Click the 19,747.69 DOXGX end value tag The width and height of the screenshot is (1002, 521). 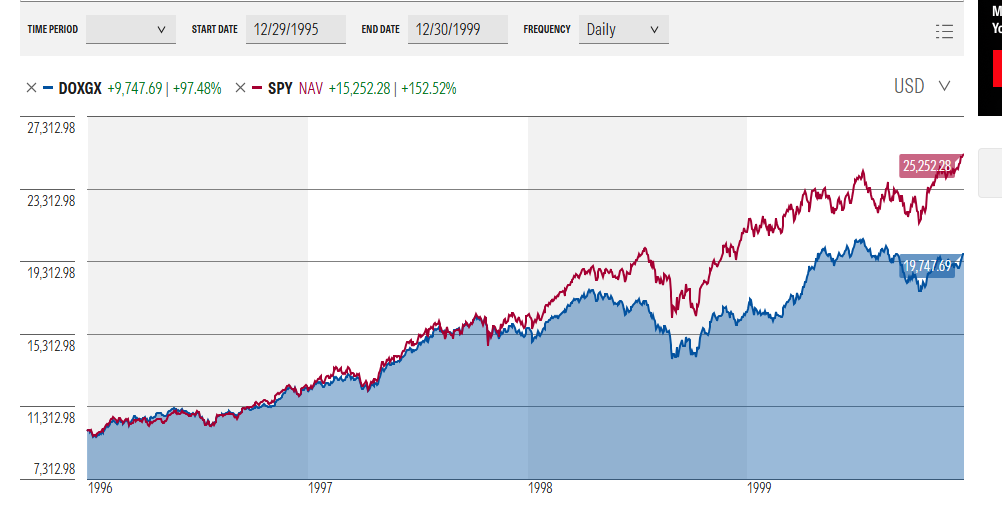(927, 266)
